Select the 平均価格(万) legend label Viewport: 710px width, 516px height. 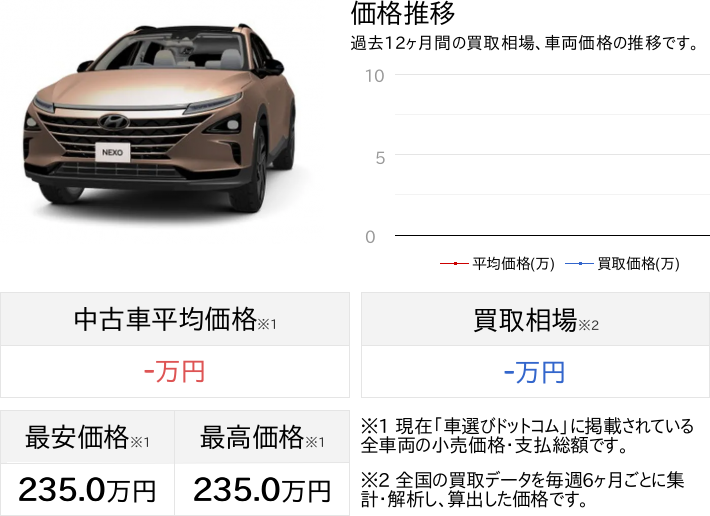coord(513,263)
